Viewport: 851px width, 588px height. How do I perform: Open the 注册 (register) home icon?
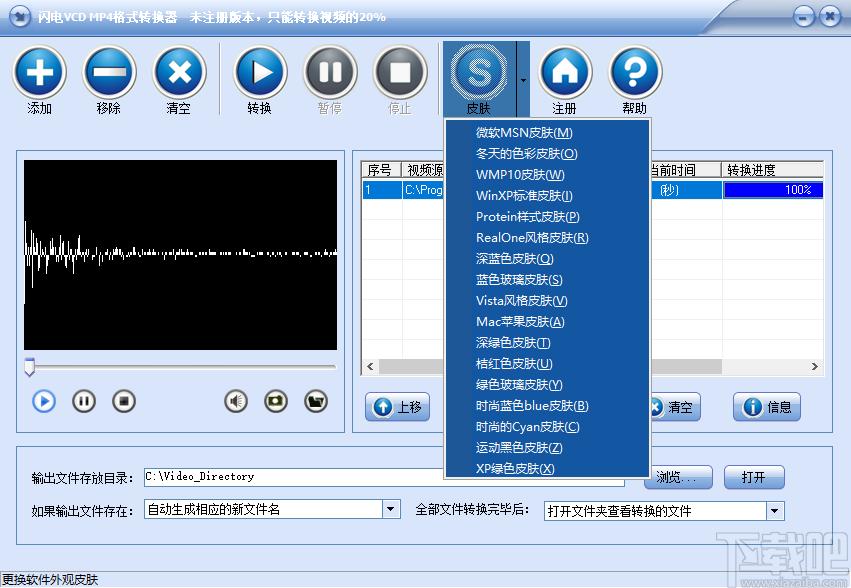565,72
